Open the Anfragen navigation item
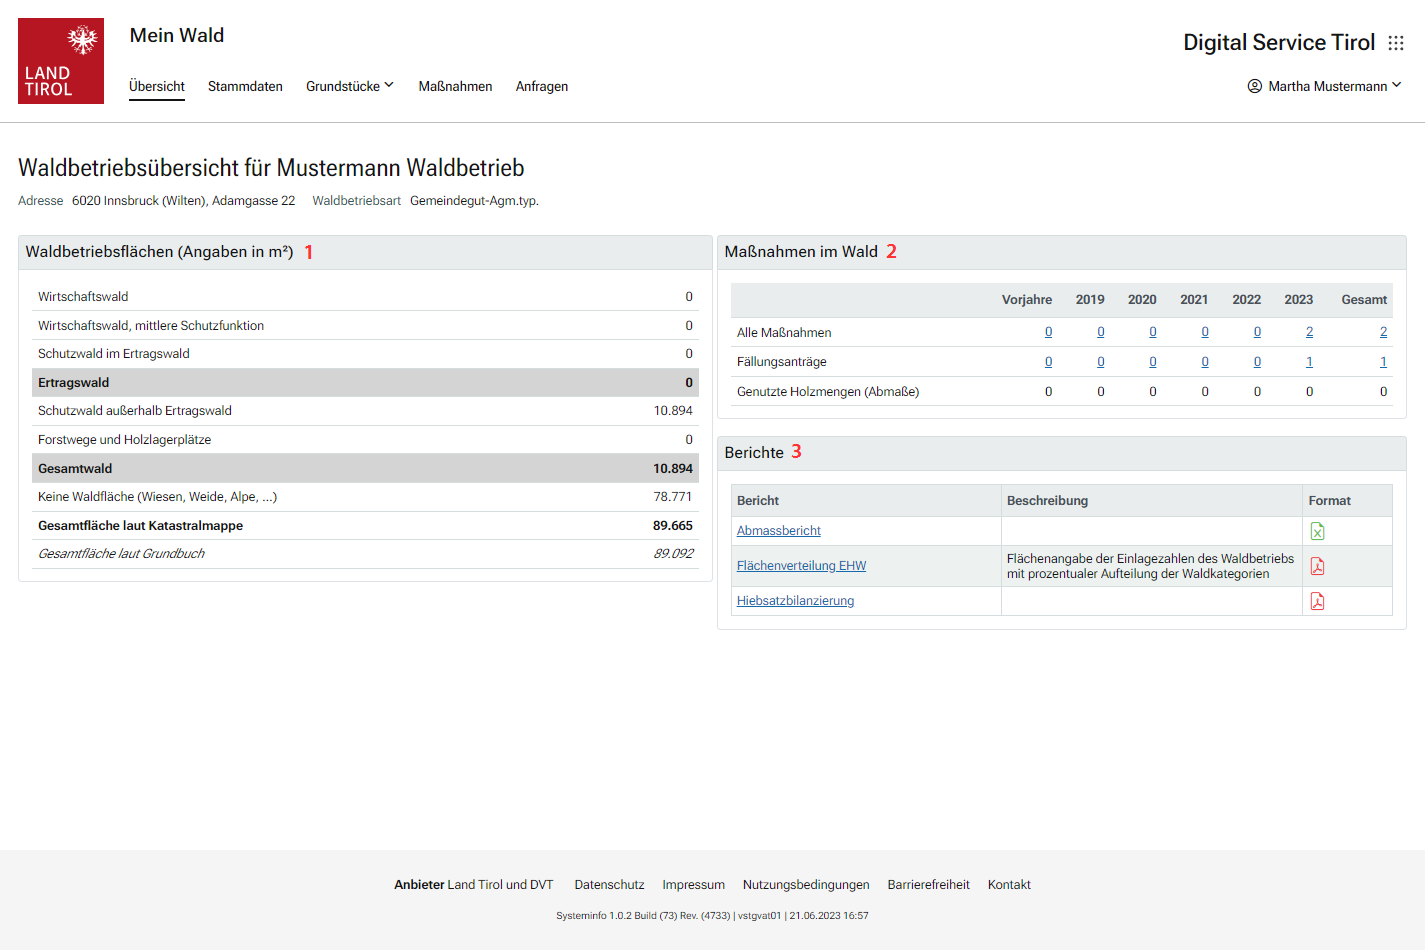The image size is (1425, 950). (541, 86)
